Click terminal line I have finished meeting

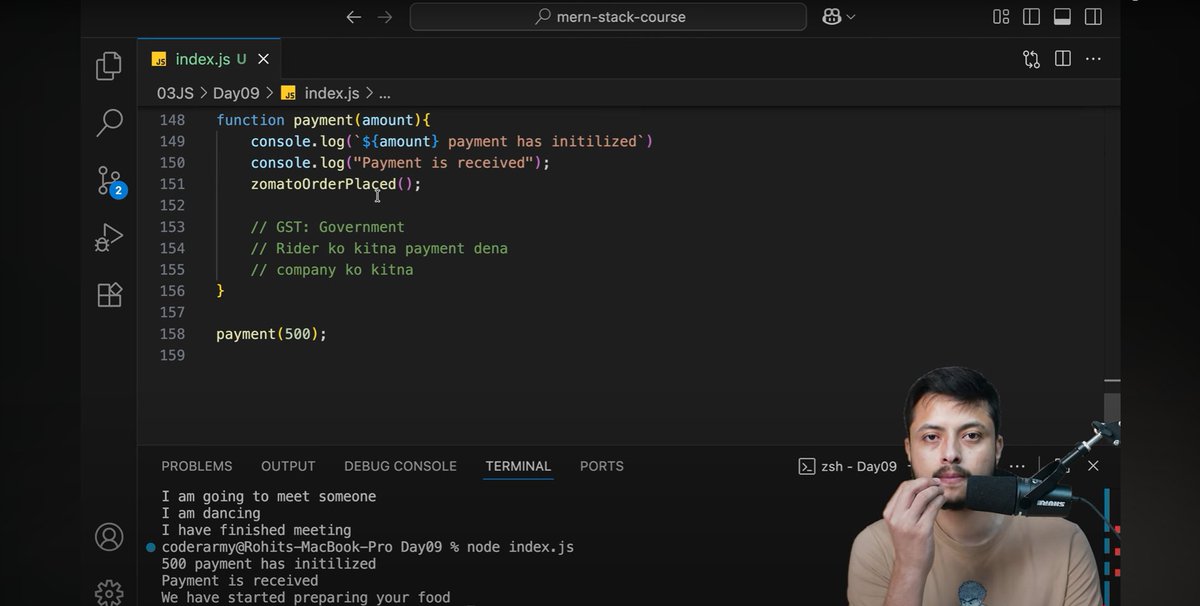pyautogui.click(x=256, y=530)
